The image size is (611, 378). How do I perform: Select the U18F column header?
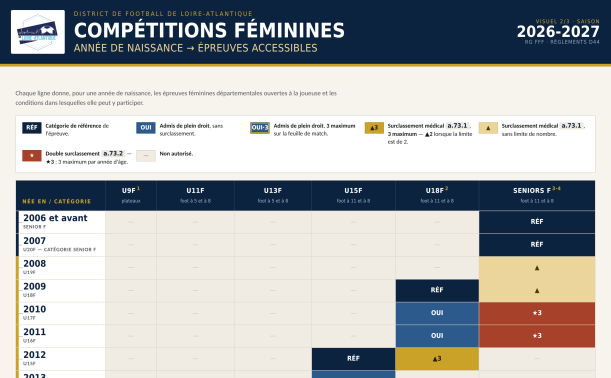click(437, 195)
